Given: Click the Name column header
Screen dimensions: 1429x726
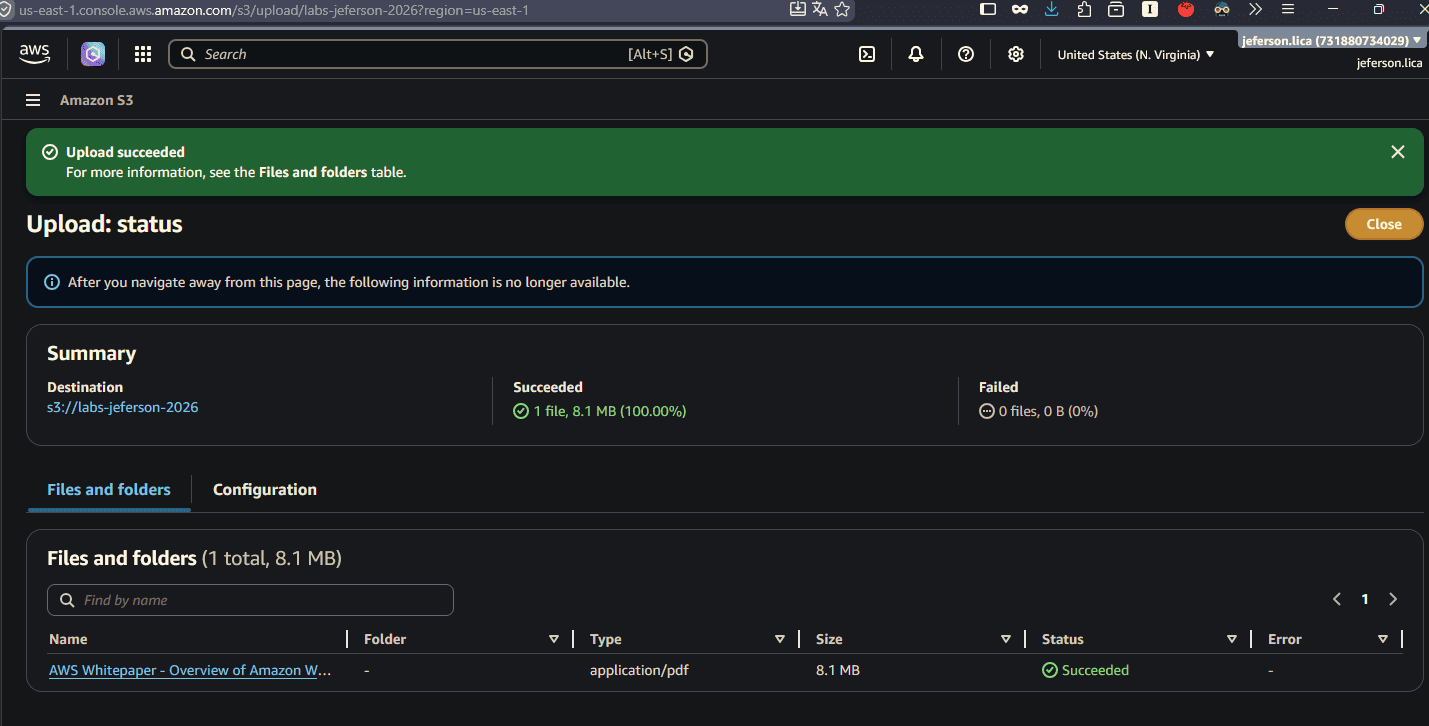Looking at the screenshot, I should click(68, 639).
